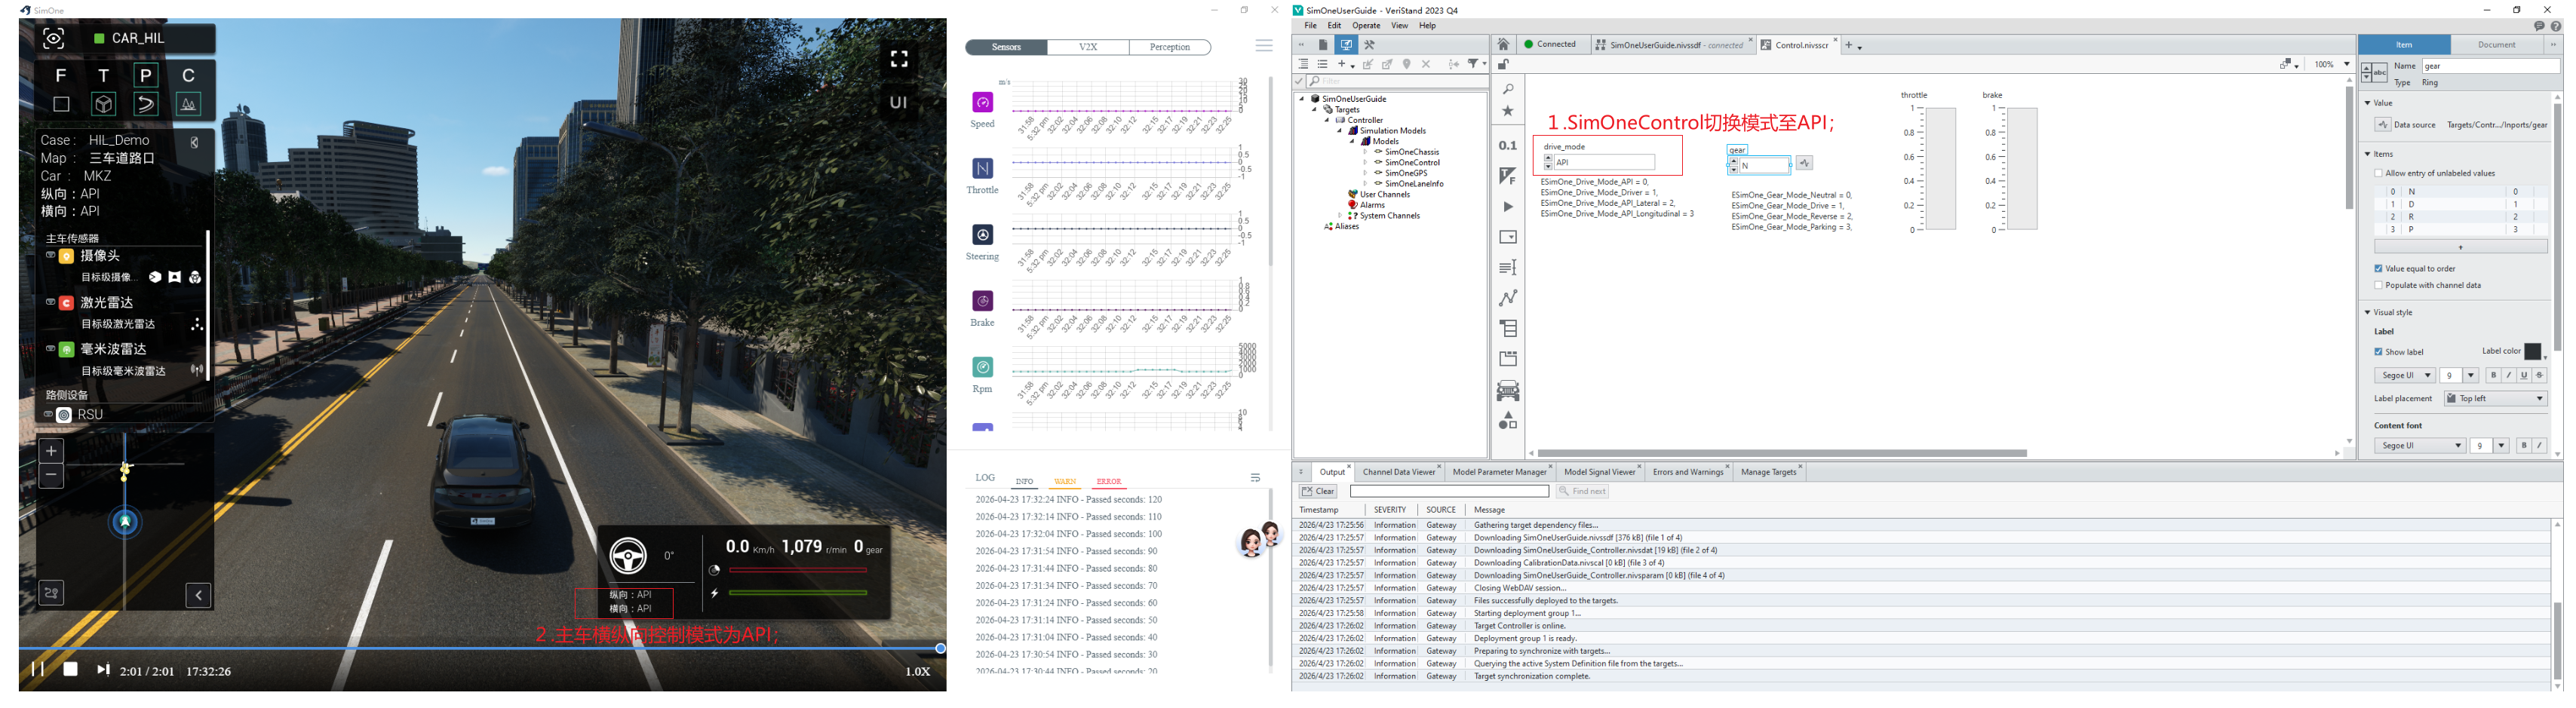Expand the SimOneControl model node
Screen dimensions: 2576x708
click(x=1365, y=163)
